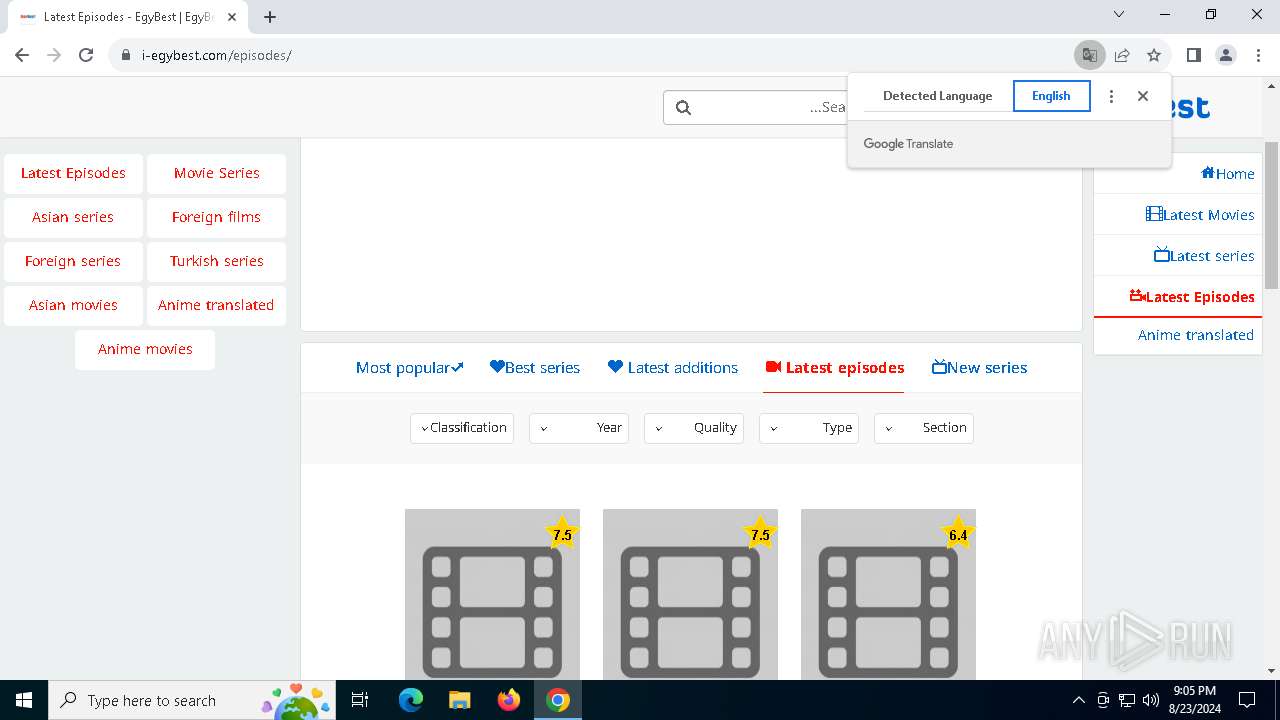Open volume control in tray
Viewport: 1280px width, 720px height.
point(1150,700)
